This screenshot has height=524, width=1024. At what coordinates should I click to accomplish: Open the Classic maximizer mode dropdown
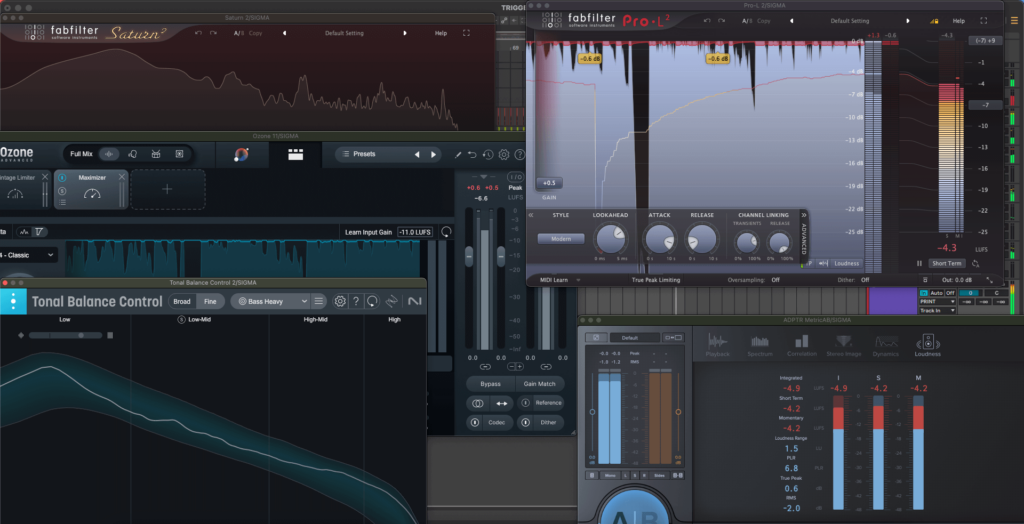click(28, 255)
